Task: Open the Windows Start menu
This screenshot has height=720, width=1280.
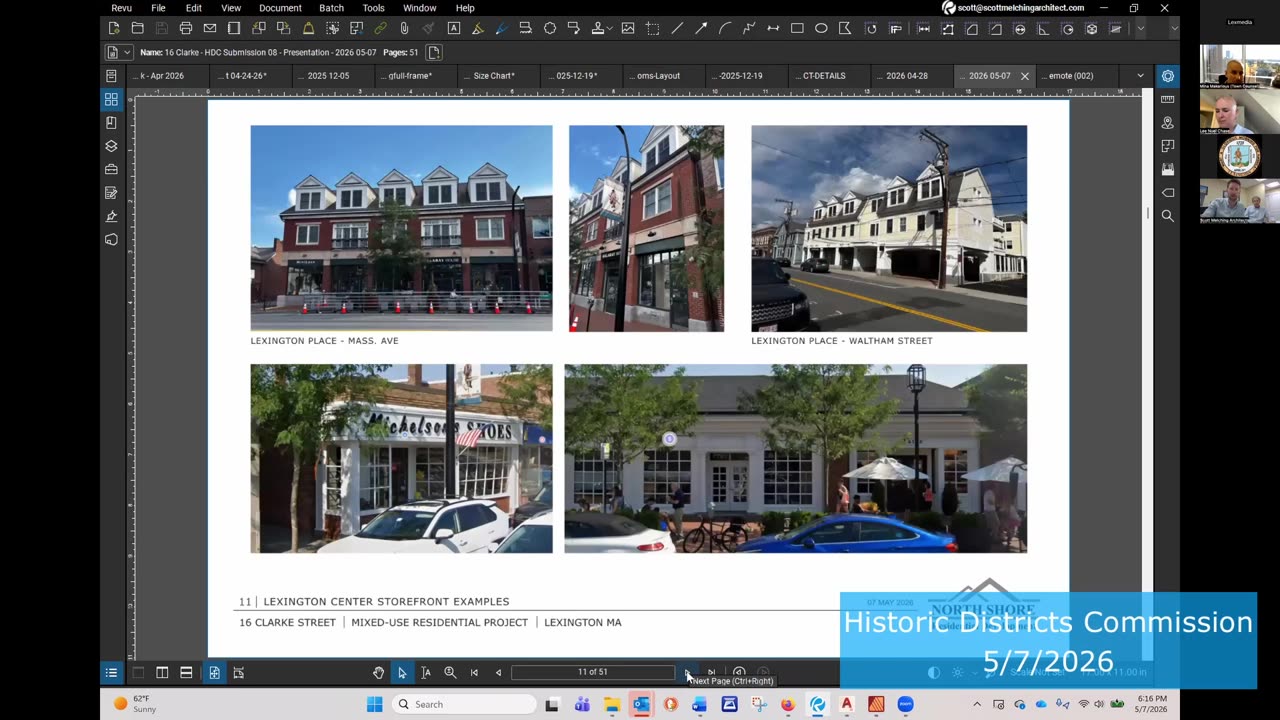Action: pos(374,704)
